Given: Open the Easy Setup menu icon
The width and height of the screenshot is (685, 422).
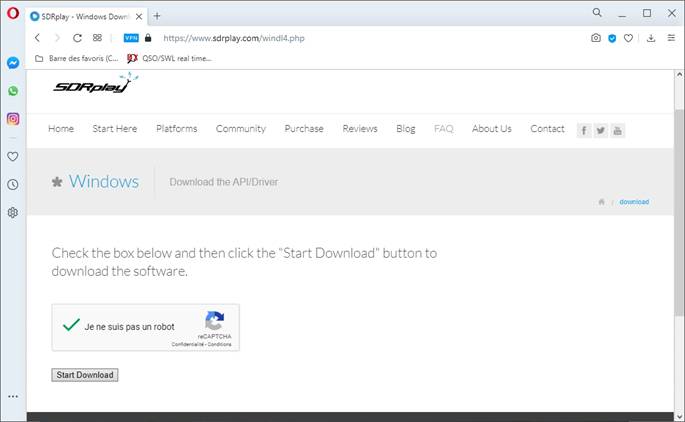Looking at the screenshot, I should [671, 38].
